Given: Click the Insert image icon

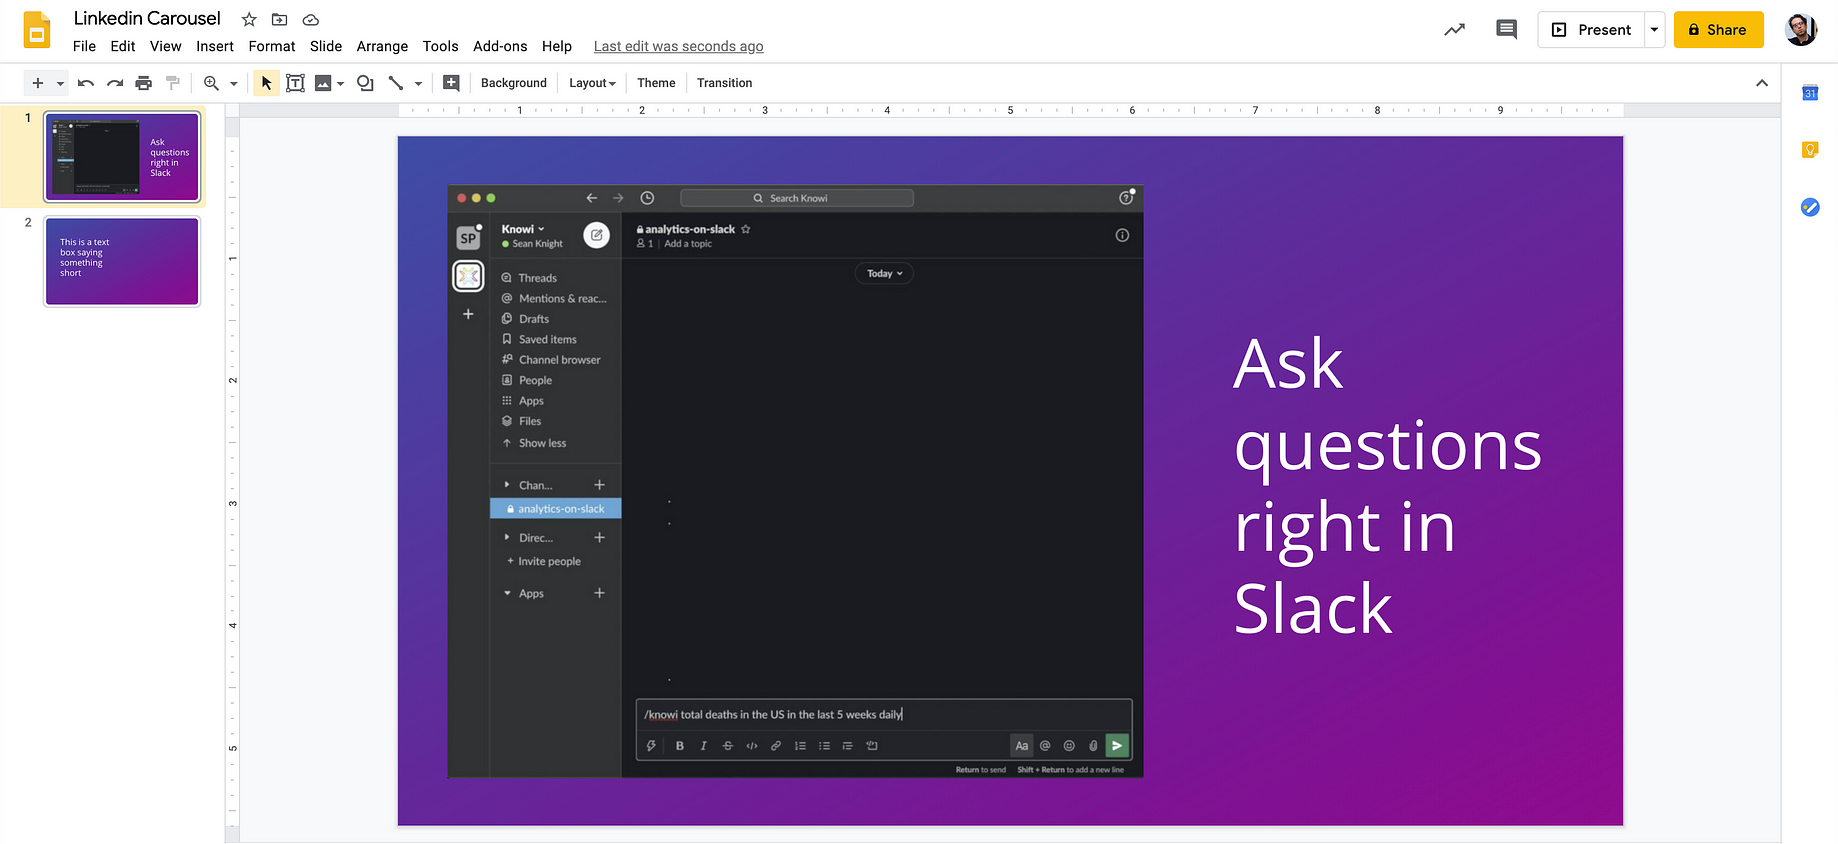Looking at the screenshot, I should tap(323, 83).
